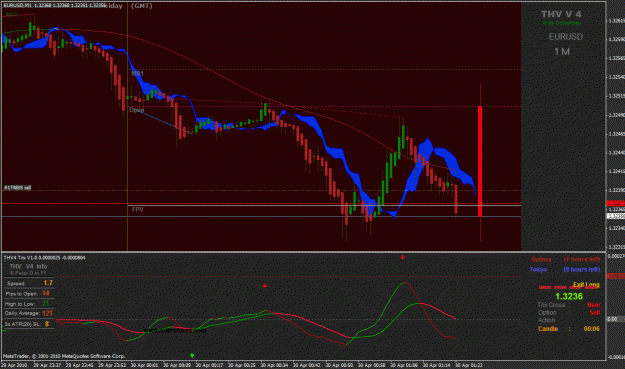Click the 1.32315 price axis label

(617, 247)
